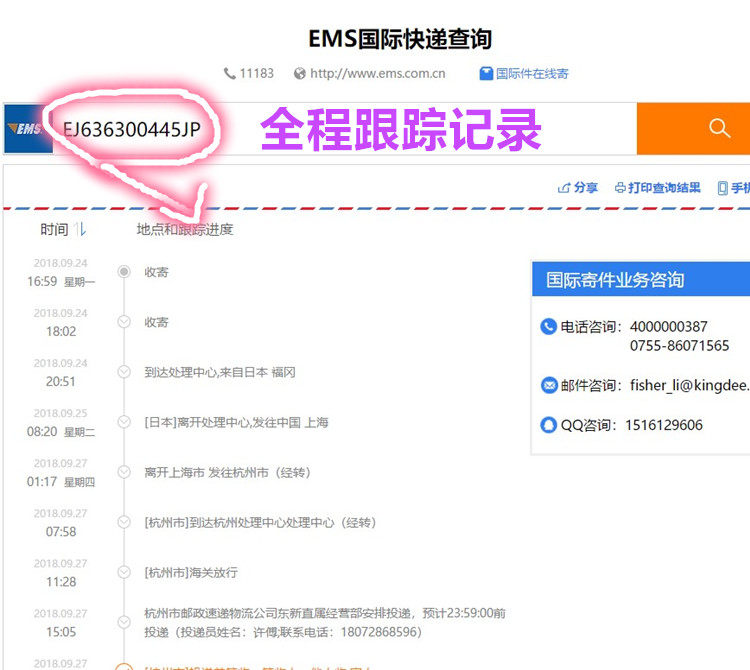The width and height of the screenshot is (750, 670).
Task: Select the 01:17 离开上海市 timeline marker
Action: click(x=124, y=472)
